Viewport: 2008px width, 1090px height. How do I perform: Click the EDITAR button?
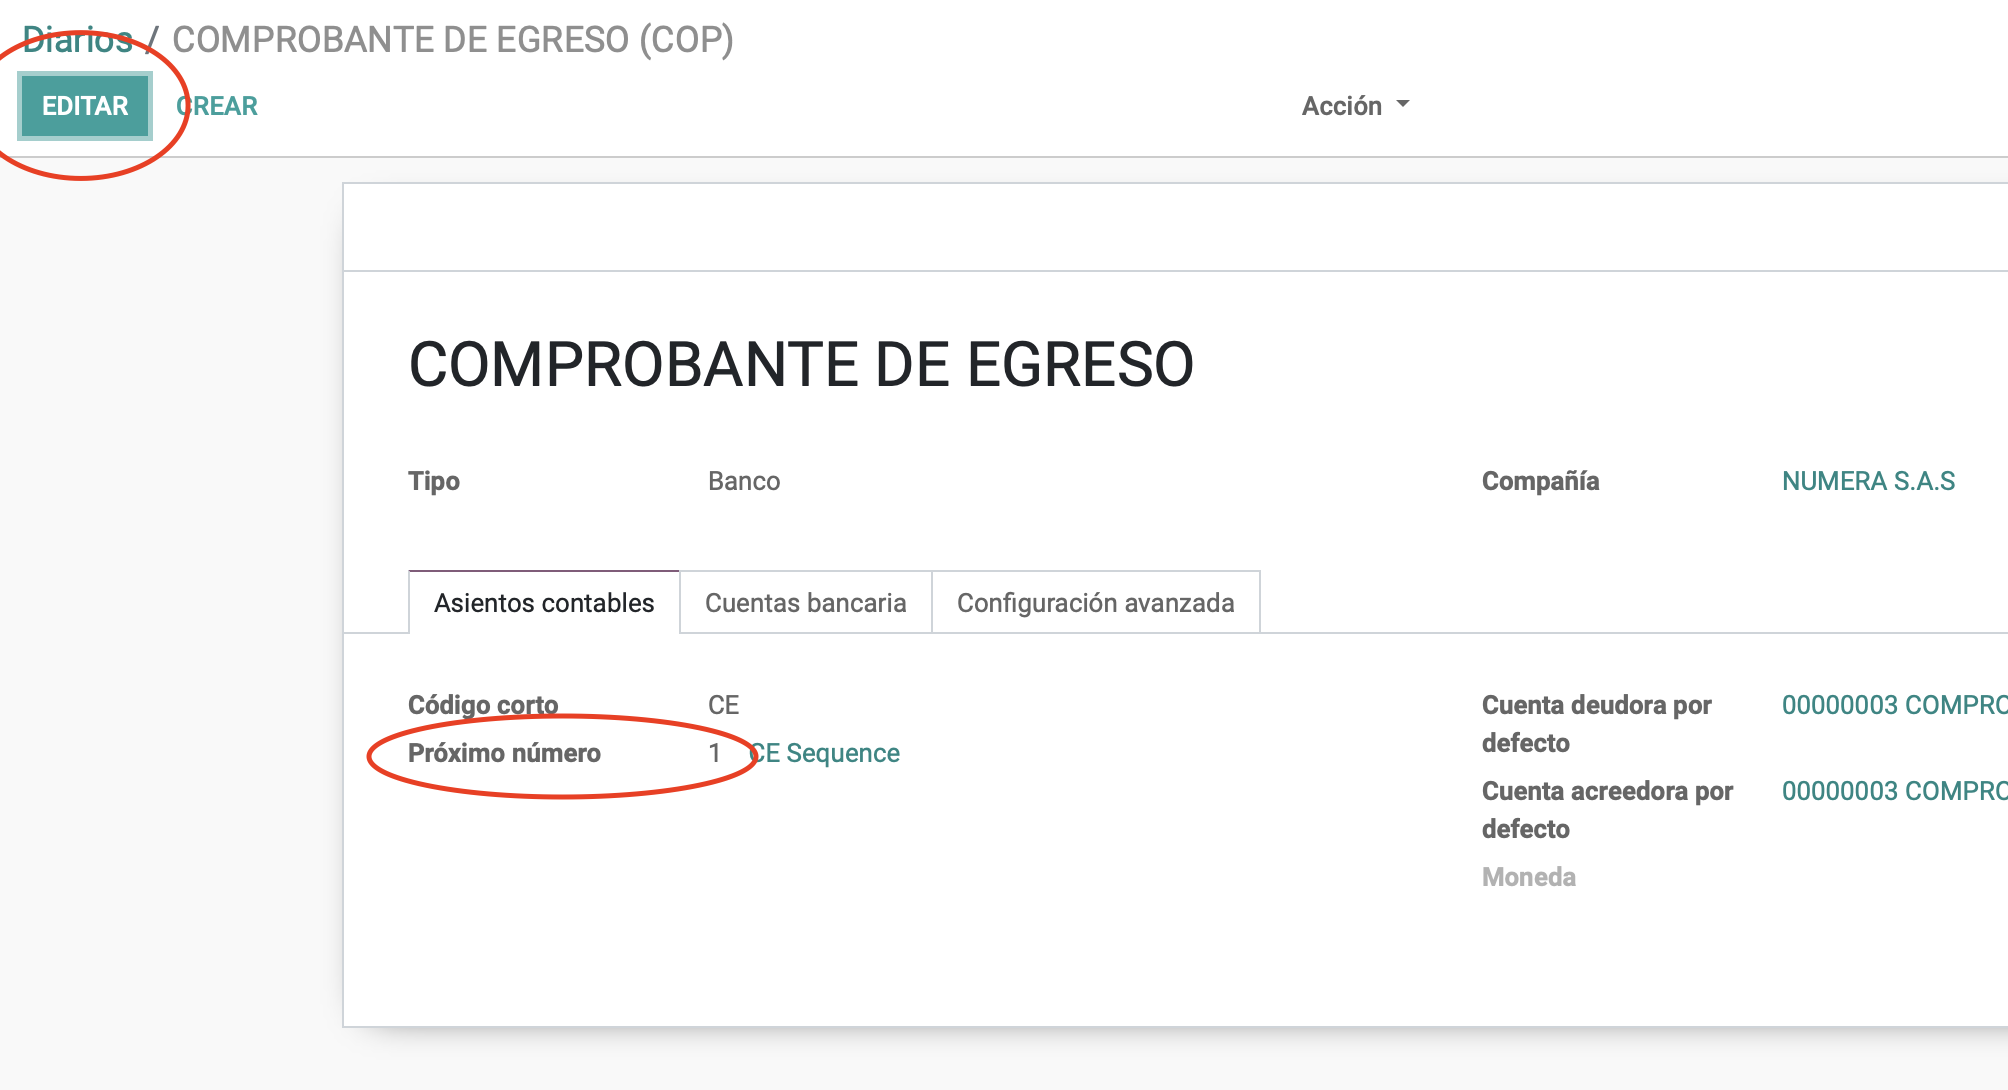85,106
